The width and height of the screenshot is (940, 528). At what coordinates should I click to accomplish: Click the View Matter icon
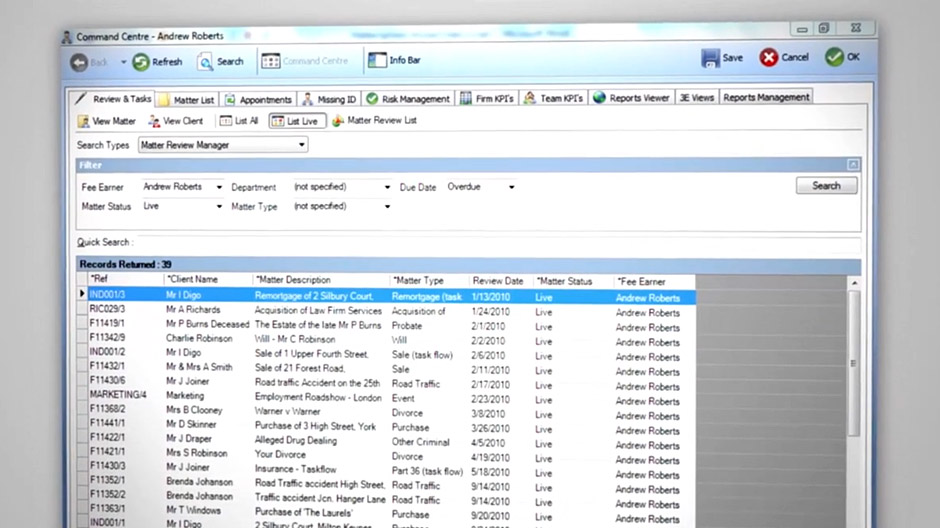tap(83, 122)
